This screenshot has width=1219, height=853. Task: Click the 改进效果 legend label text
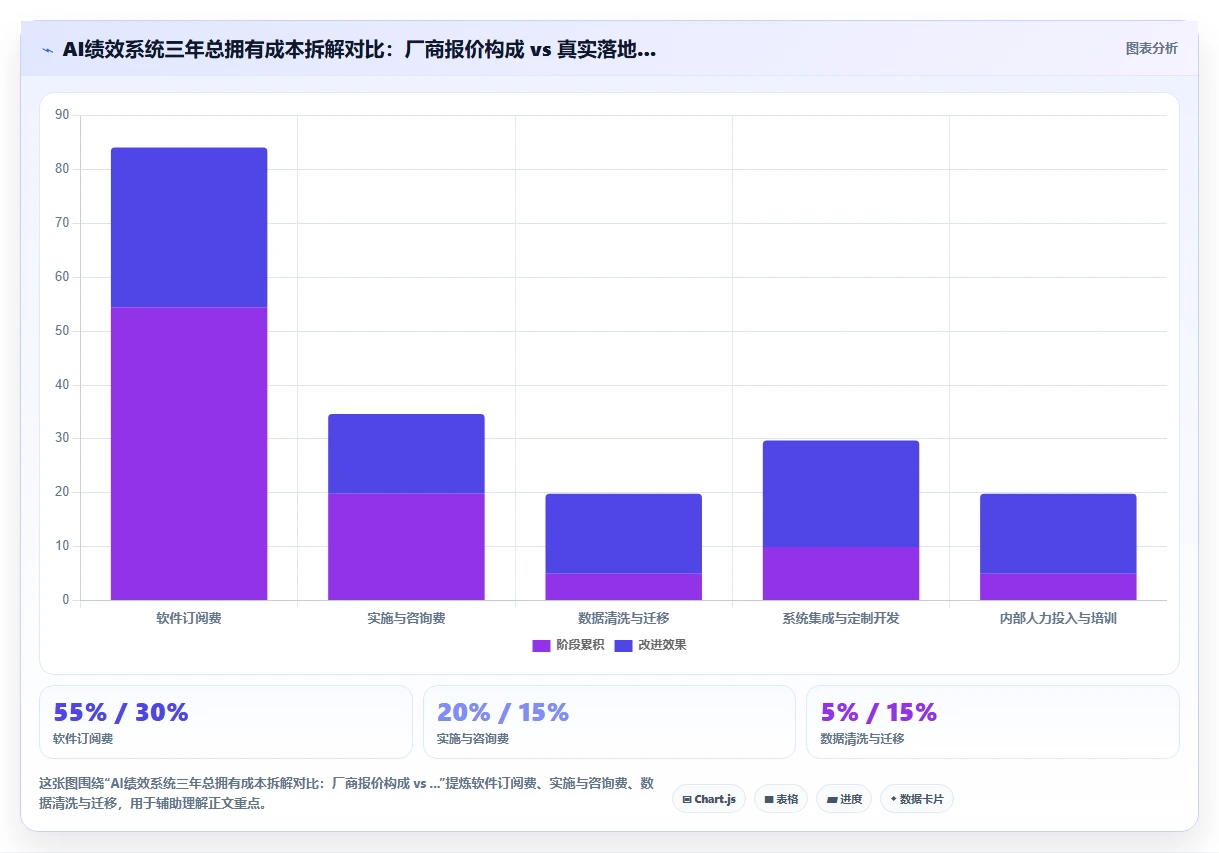662,645
